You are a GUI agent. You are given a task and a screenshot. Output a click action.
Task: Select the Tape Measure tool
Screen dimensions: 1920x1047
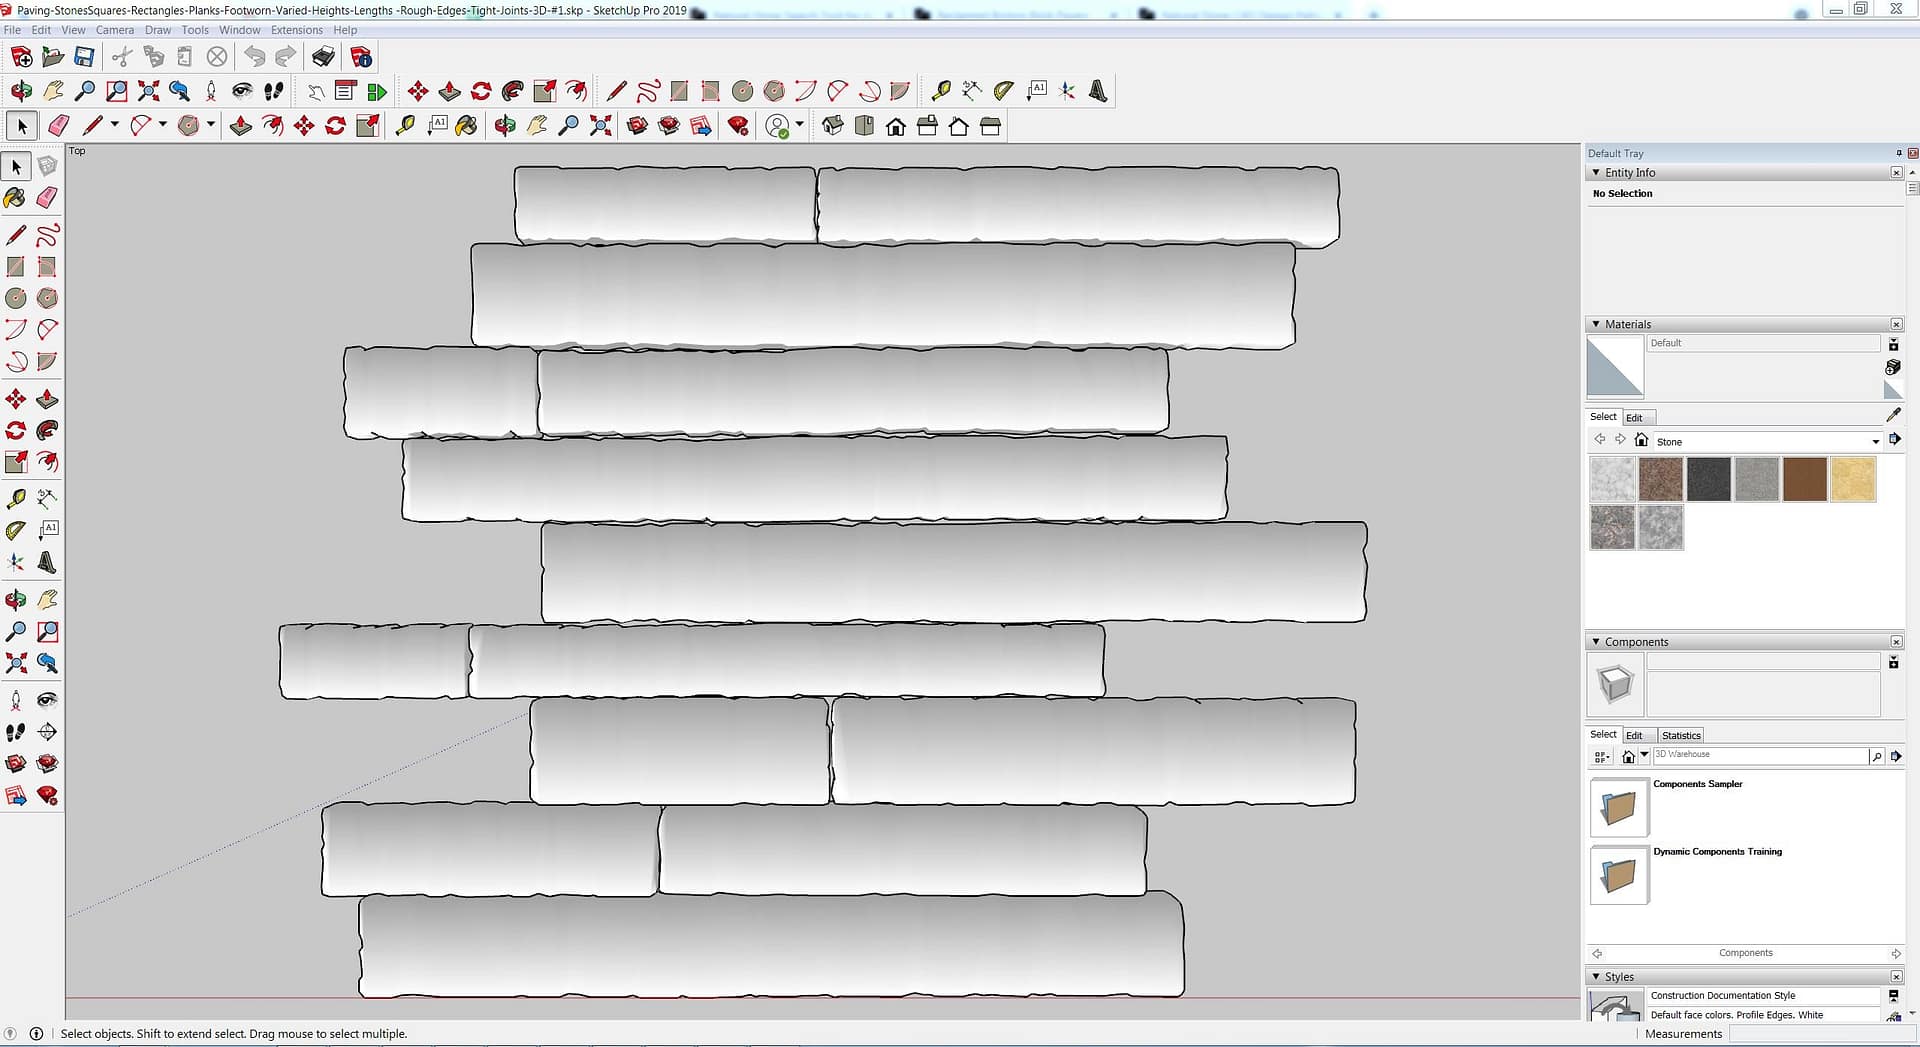point(15,498)
